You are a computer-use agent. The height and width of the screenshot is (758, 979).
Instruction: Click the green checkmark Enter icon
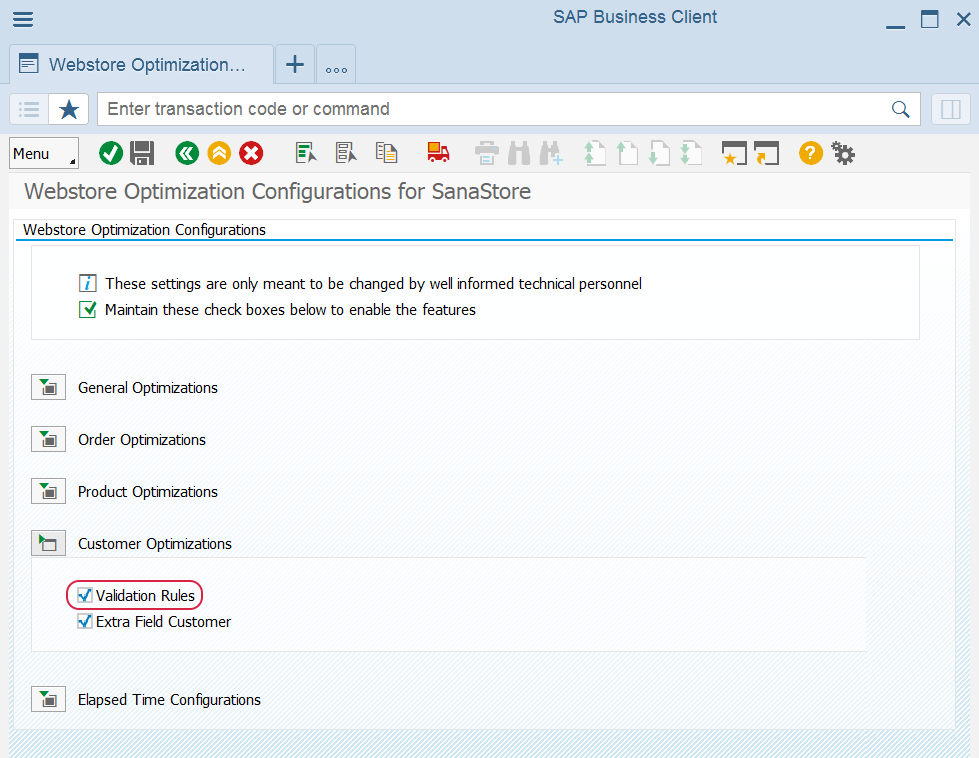(x=111, y=153)
